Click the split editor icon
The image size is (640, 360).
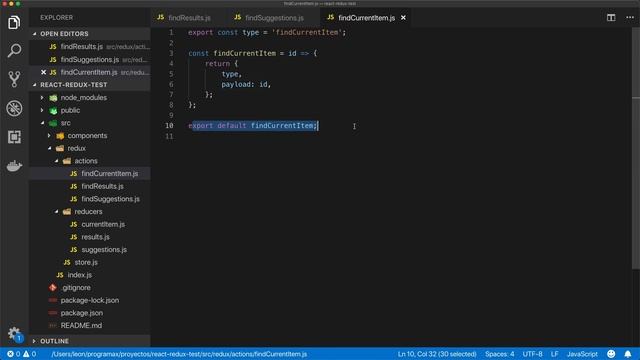point(611,18)
